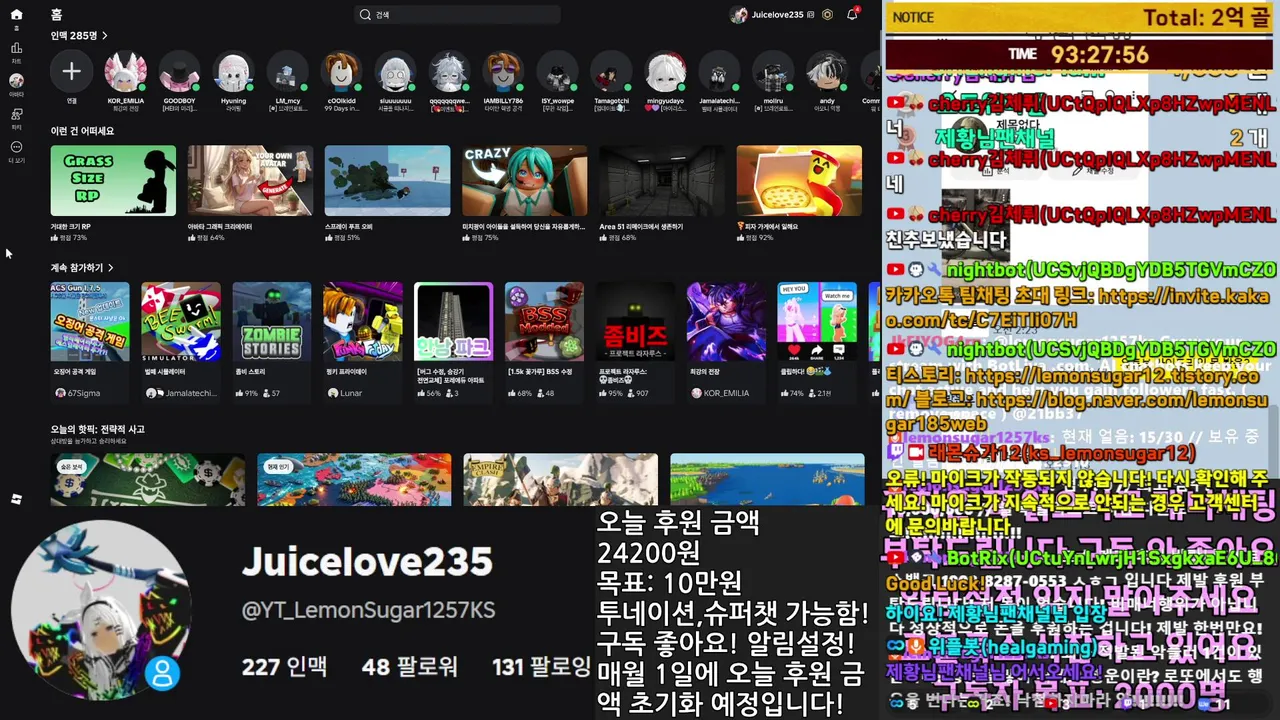Viewport: 1280px width, 720px height.
Task: Open the Home icon in the Roblox sidebar
Action: [x=16, y=16]
